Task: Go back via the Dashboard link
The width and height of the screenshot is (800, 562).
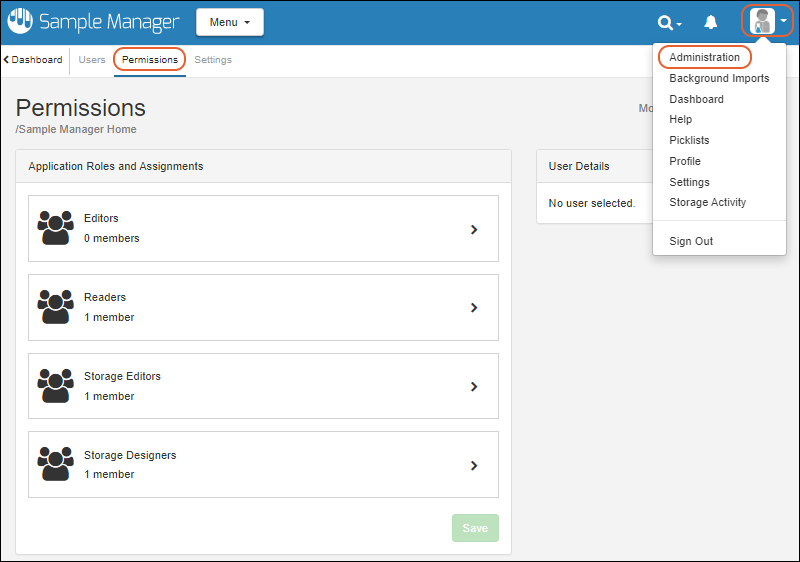Action: (x=34, y=60)
